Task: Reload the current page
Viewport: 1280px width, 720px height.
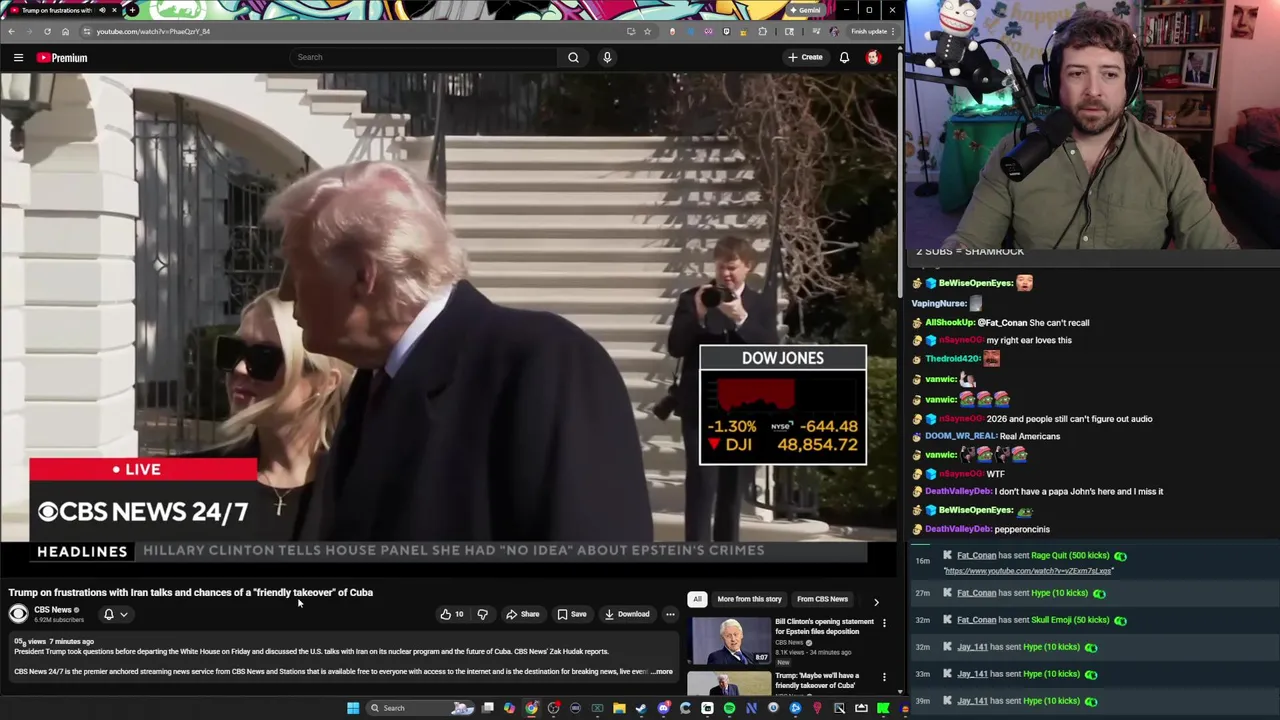Action: 47,31
